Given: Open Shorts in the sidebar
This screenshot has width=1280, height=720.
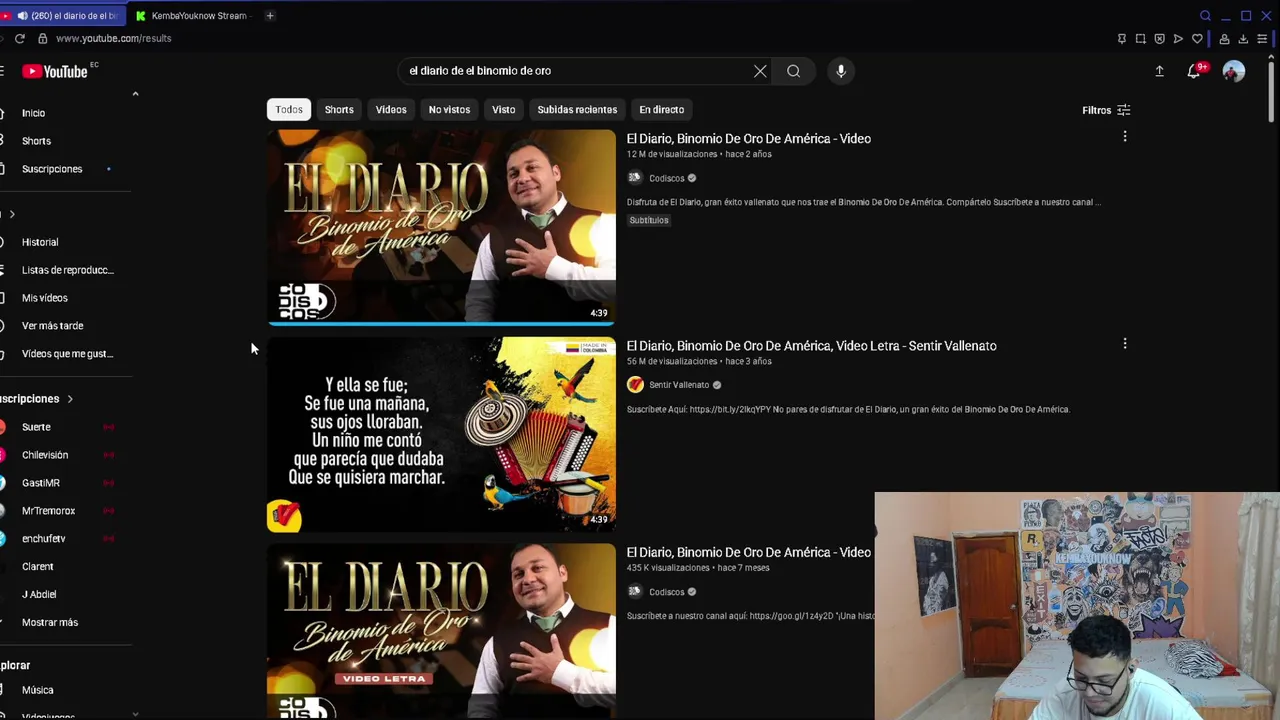Looking at the screenshot, I should [x=36, y=141].
